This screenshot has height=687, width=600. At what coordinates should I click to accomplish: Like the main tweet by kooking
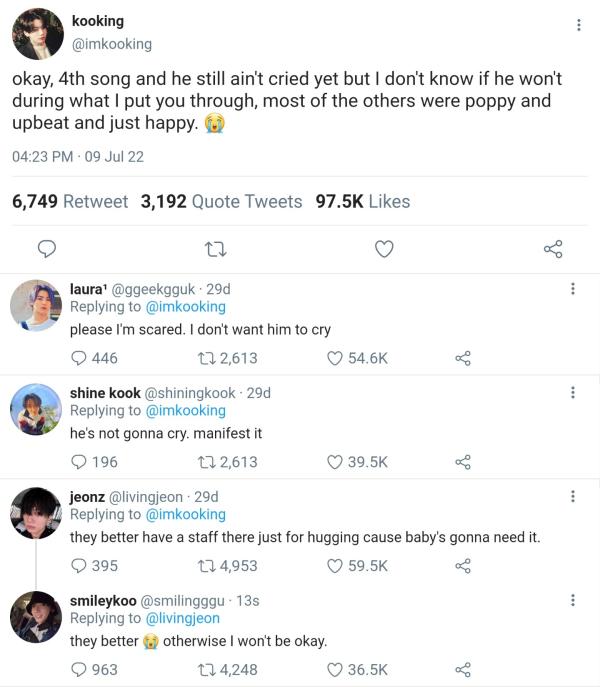[x=384, y=249]
